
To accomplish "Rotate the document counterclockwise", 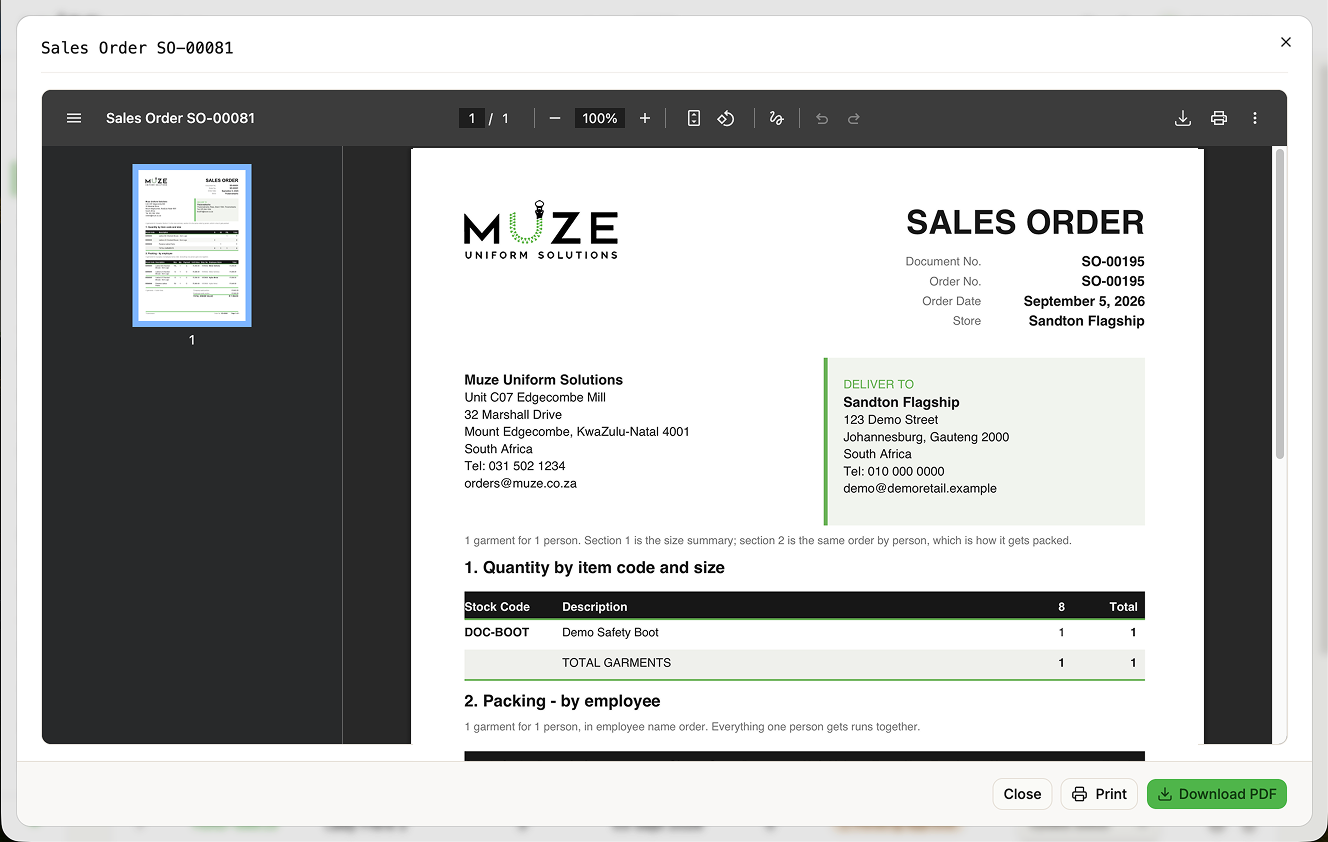I will point(726,118).
